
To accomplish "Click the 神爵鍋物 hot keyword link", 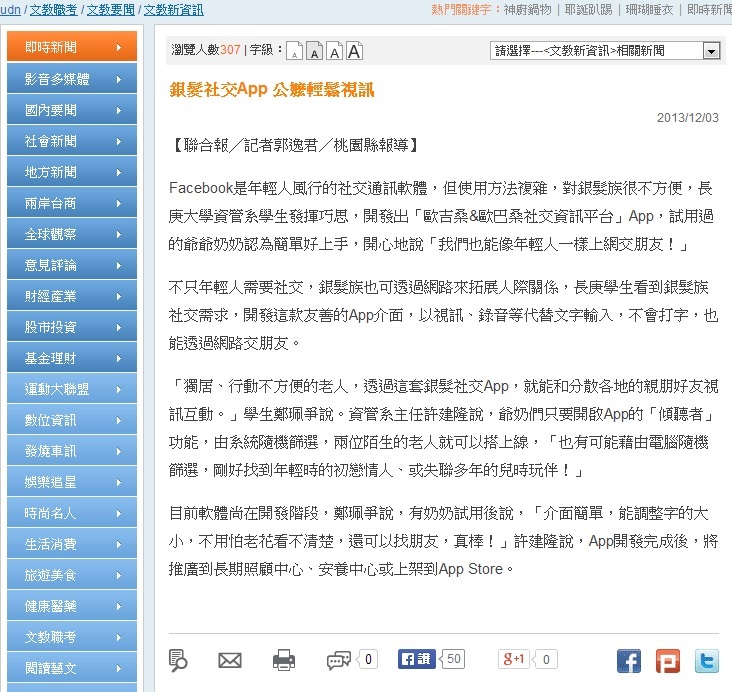I will point(530,9).
